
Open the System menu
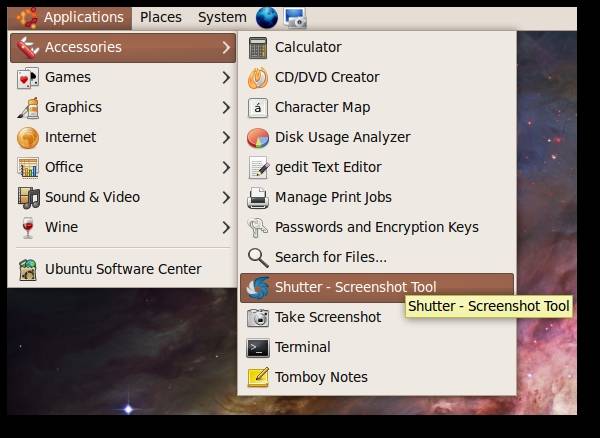tap(222, 18)
